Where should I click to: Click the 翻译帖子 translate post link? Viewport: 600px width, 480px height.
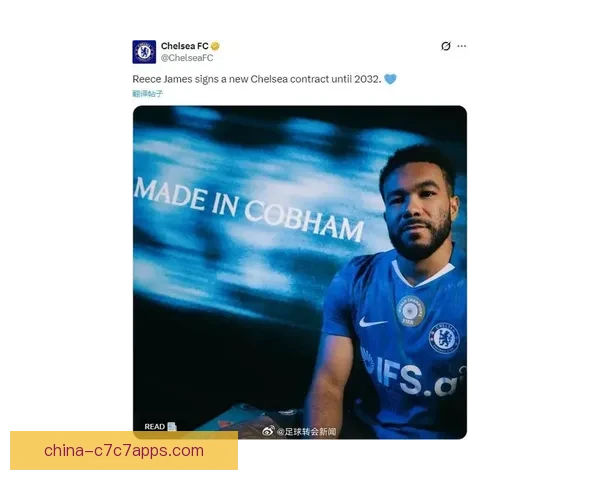[147, 94]
